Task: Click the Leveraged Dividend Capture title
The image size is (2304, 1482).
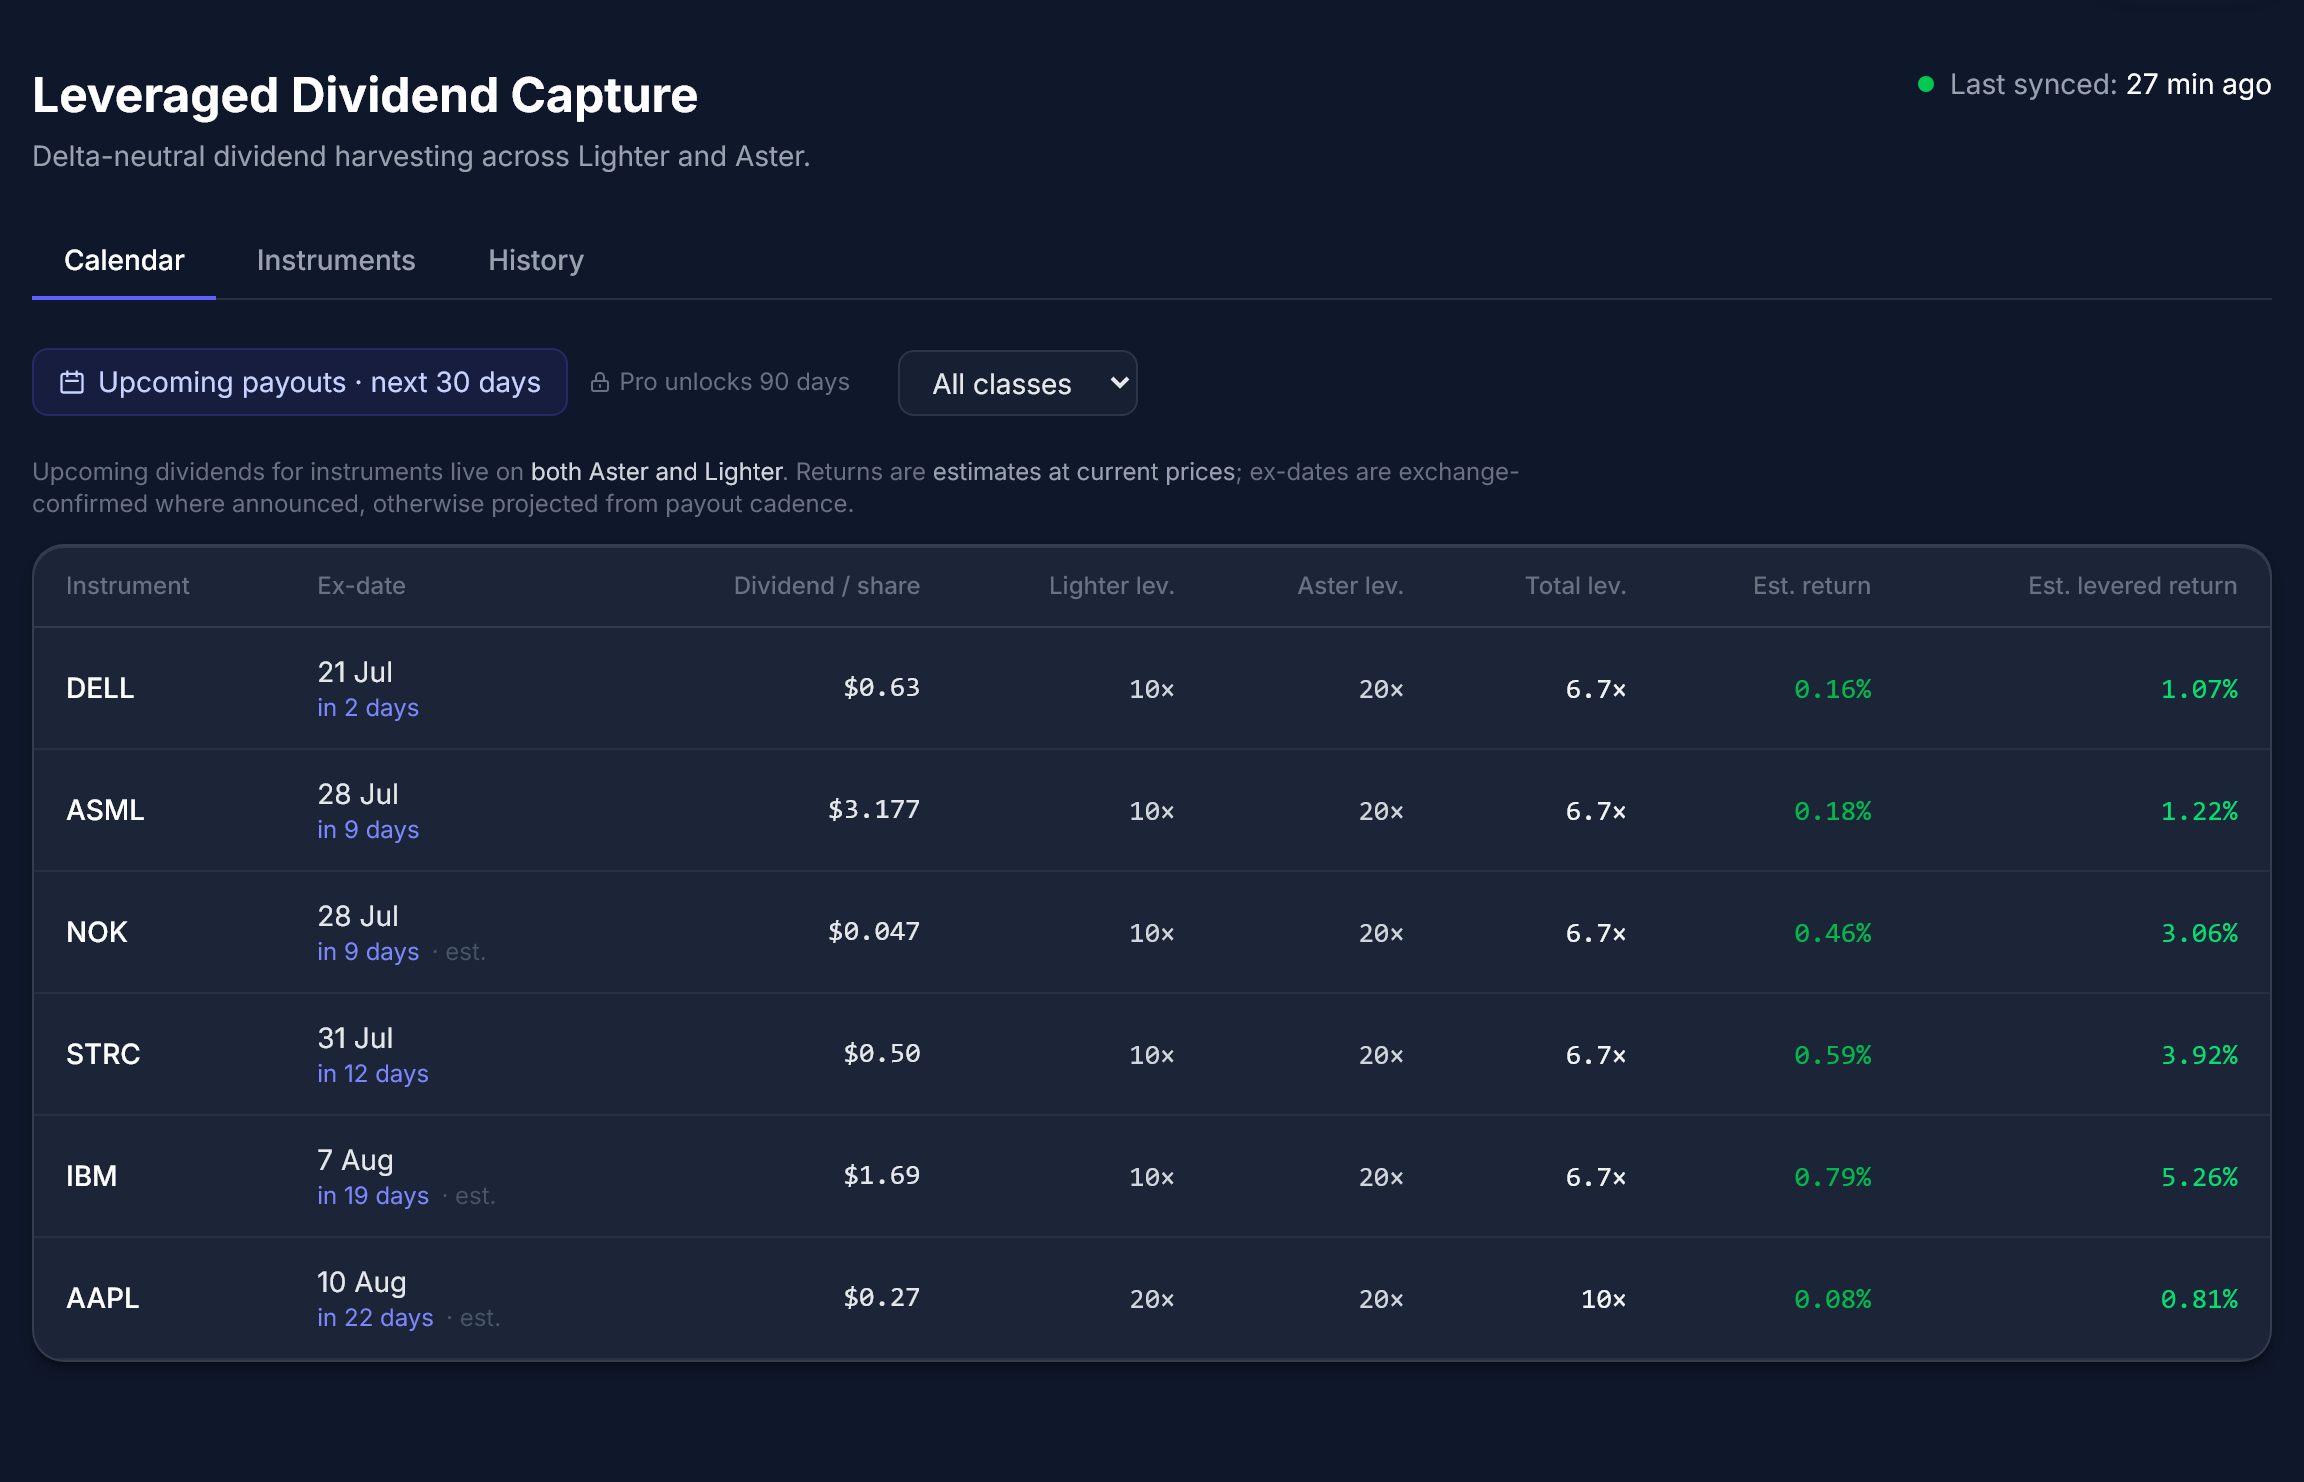Action: [365, 96]
